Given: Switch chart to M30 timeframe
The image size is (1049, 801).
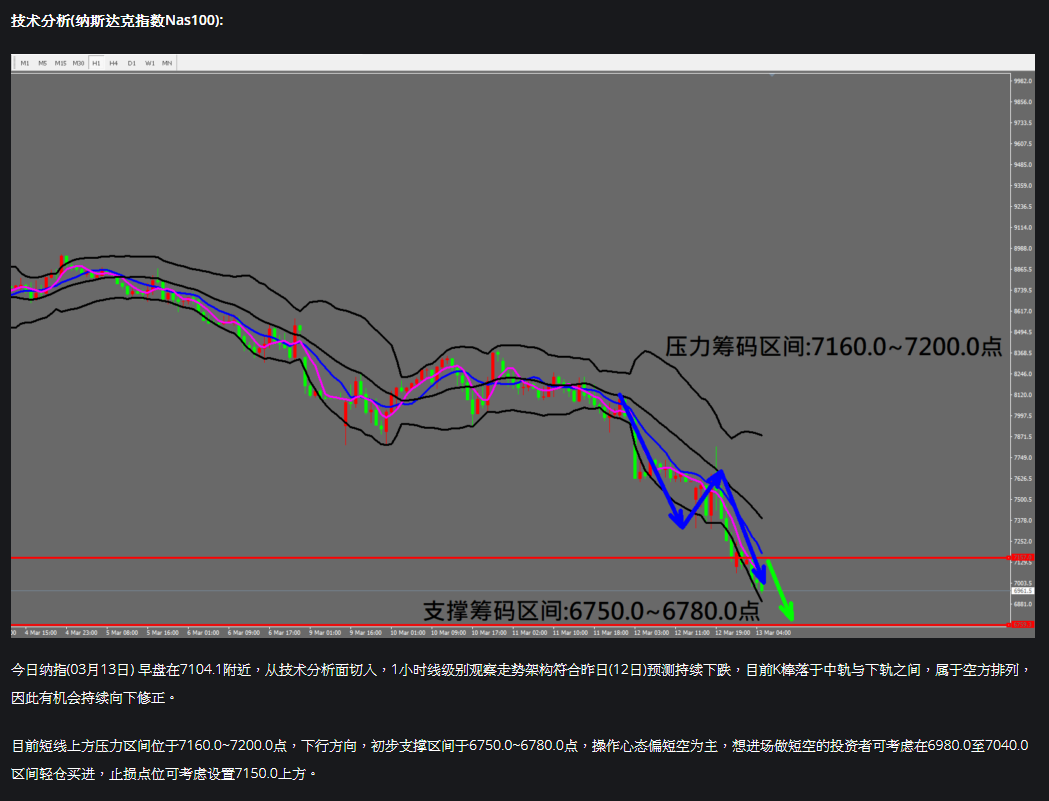Looking at the screenshot, I should pyautogui.click(x=78, y=63).
